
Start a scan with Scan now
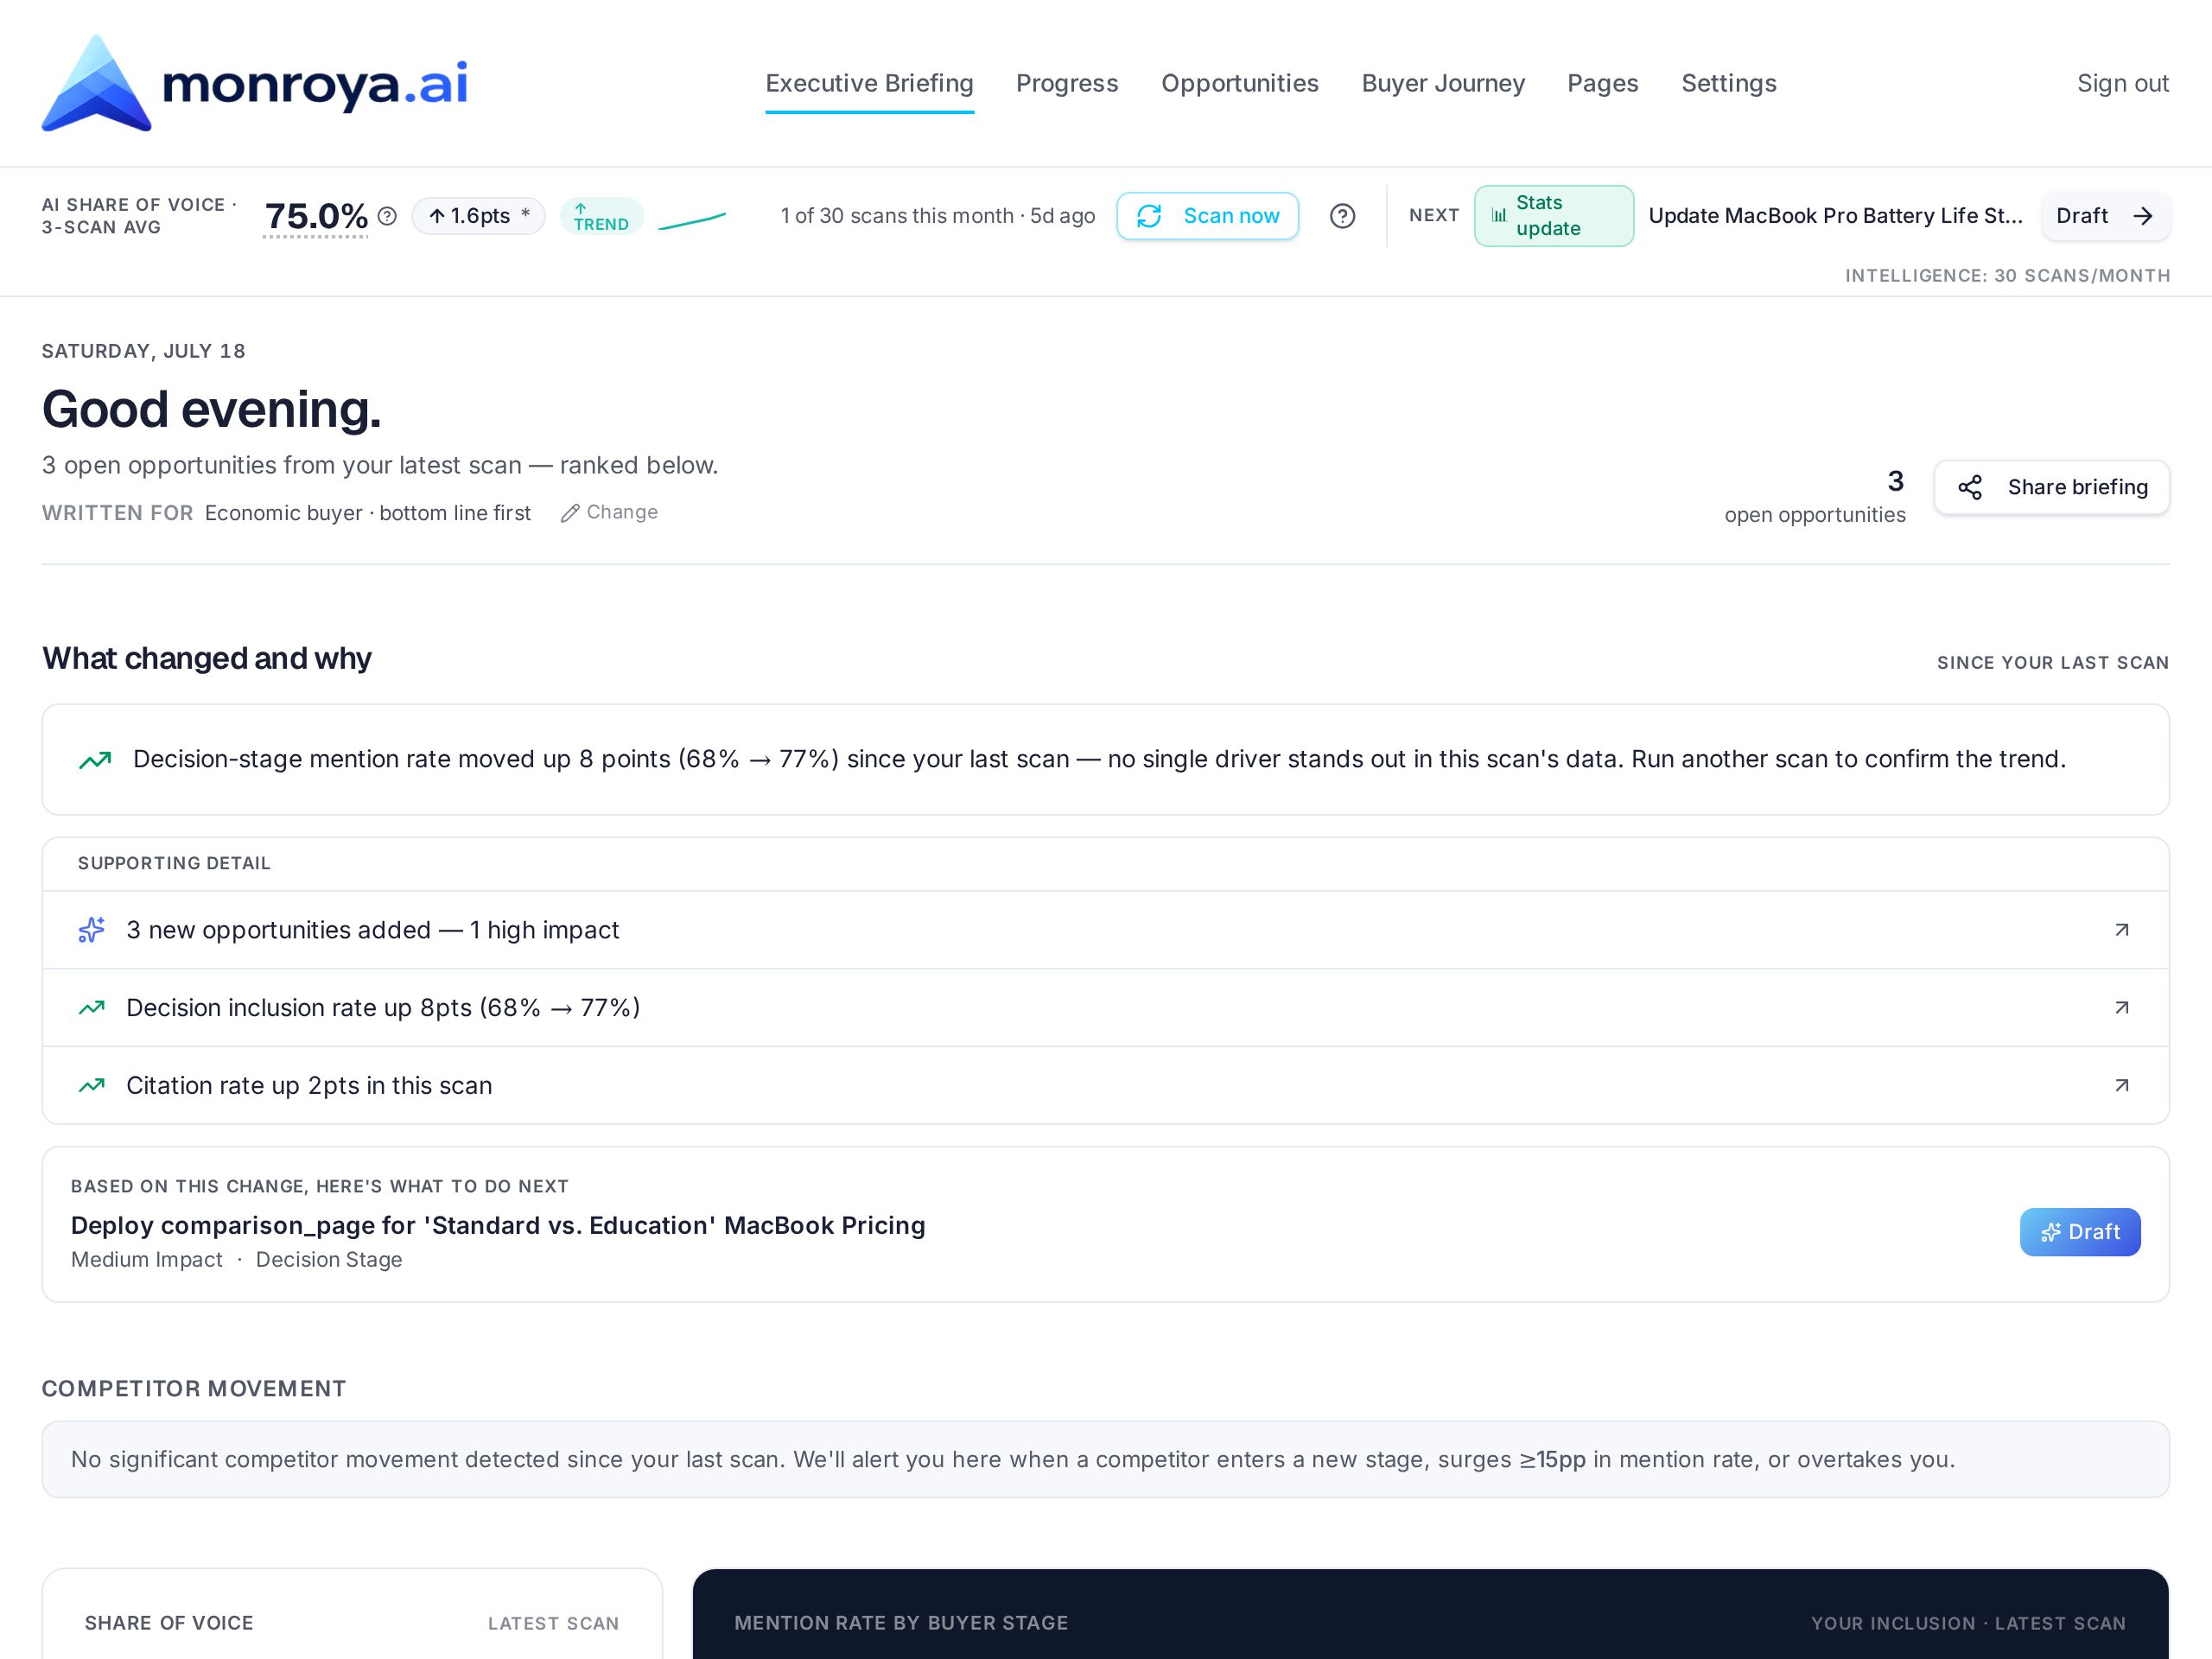(1207, 216)
